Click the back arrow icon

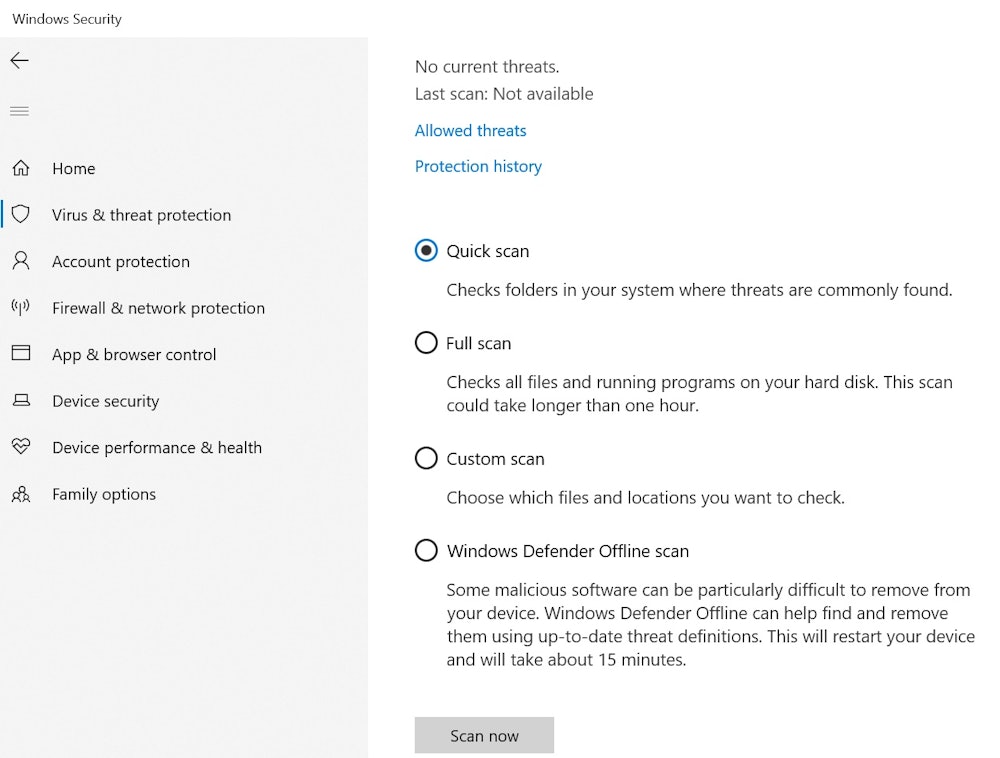20,61
